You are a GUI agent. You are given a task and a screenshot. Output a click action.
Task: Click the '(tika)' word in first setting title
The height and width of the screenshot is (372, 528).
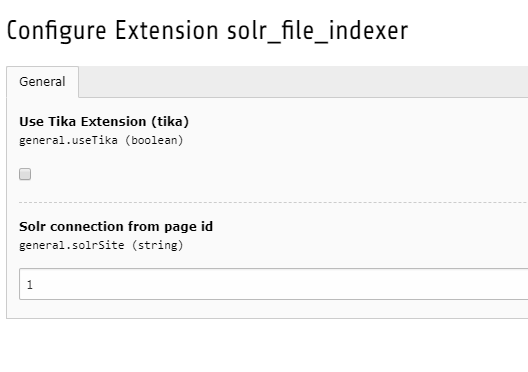(170, 122)
